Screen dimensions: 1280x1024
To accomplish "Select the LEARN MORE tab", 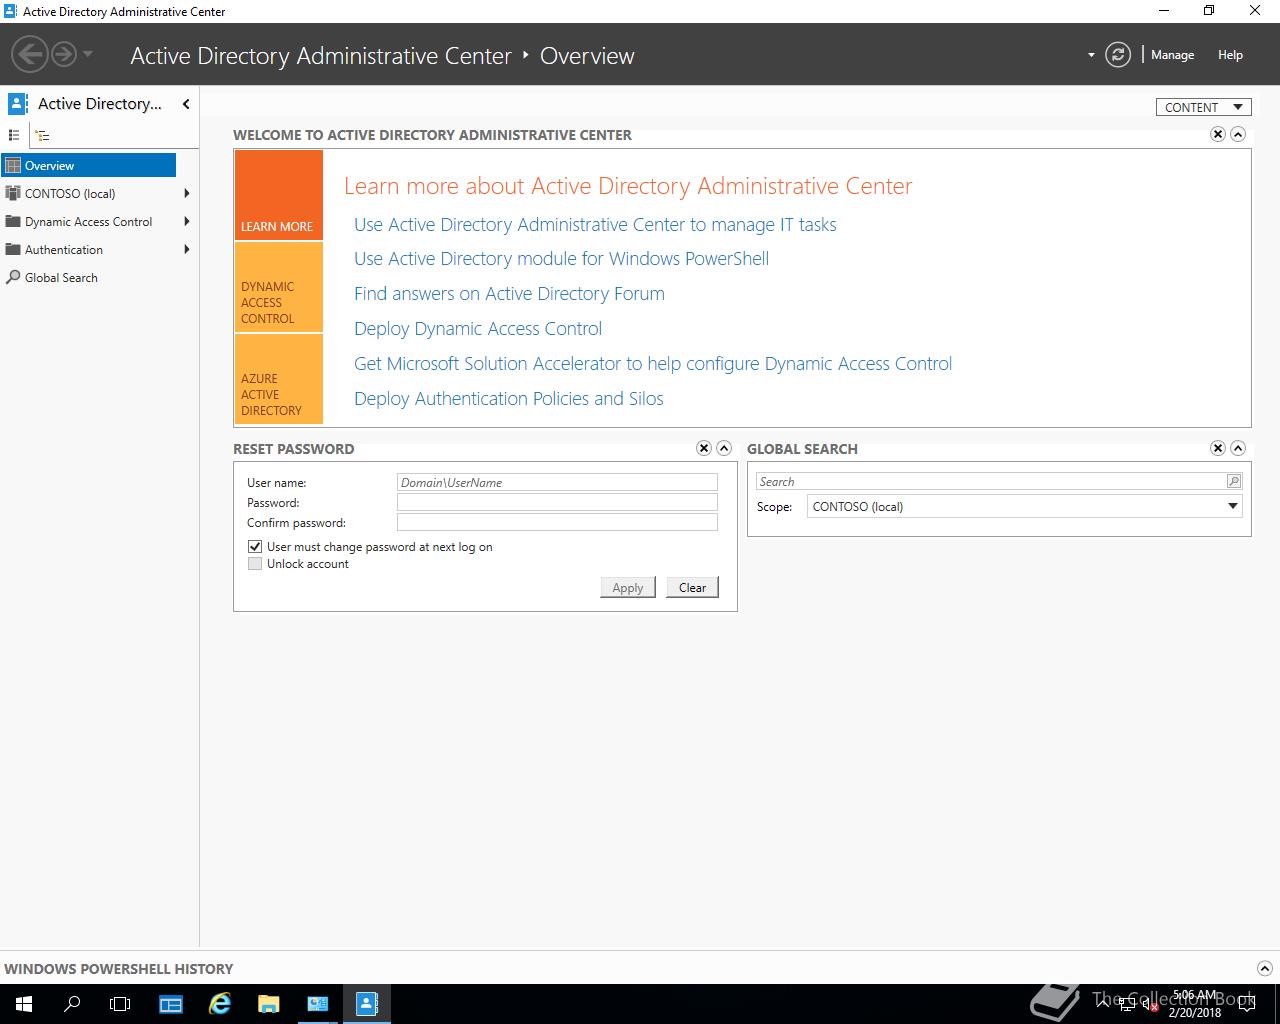I will coord(279,195).
